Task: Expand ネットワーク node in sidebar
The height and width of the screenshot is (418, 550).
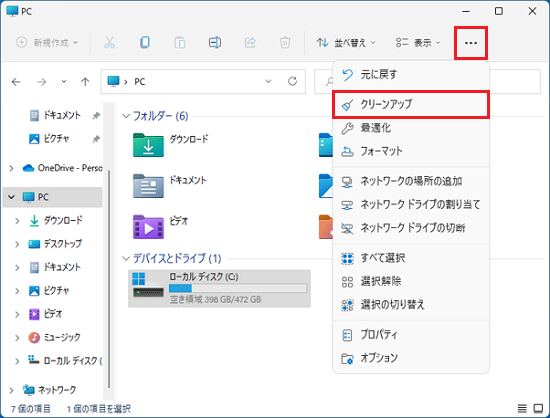Action: [12, 390]
